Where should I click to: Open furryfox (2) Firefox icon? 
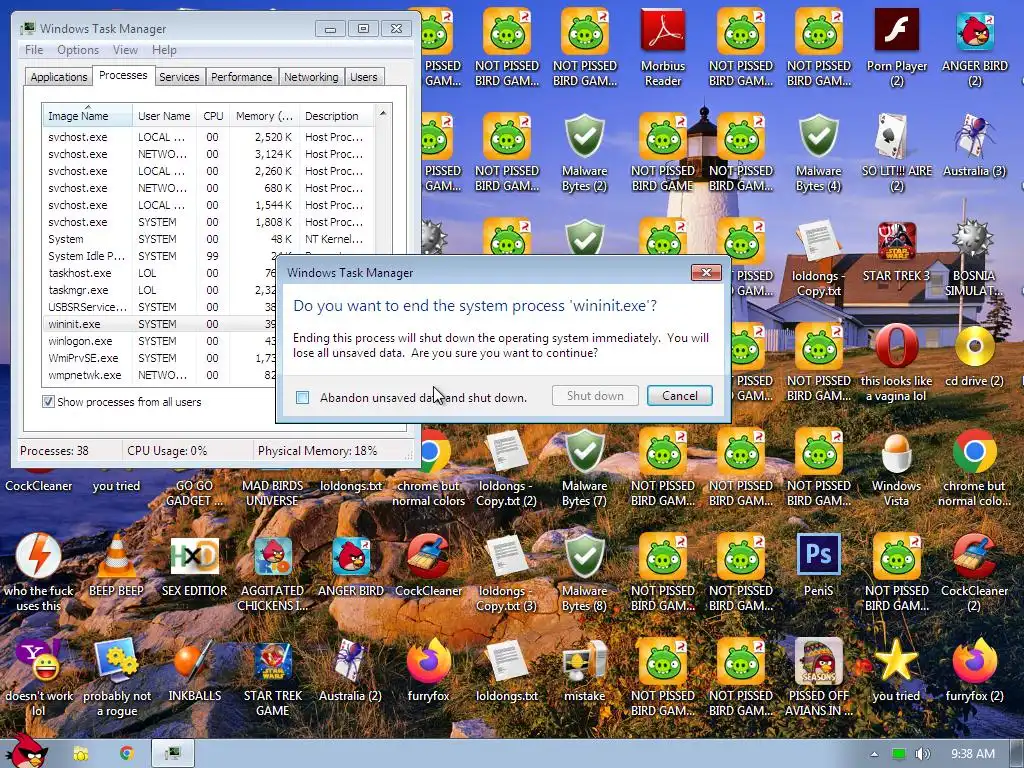tap(974, 671)
